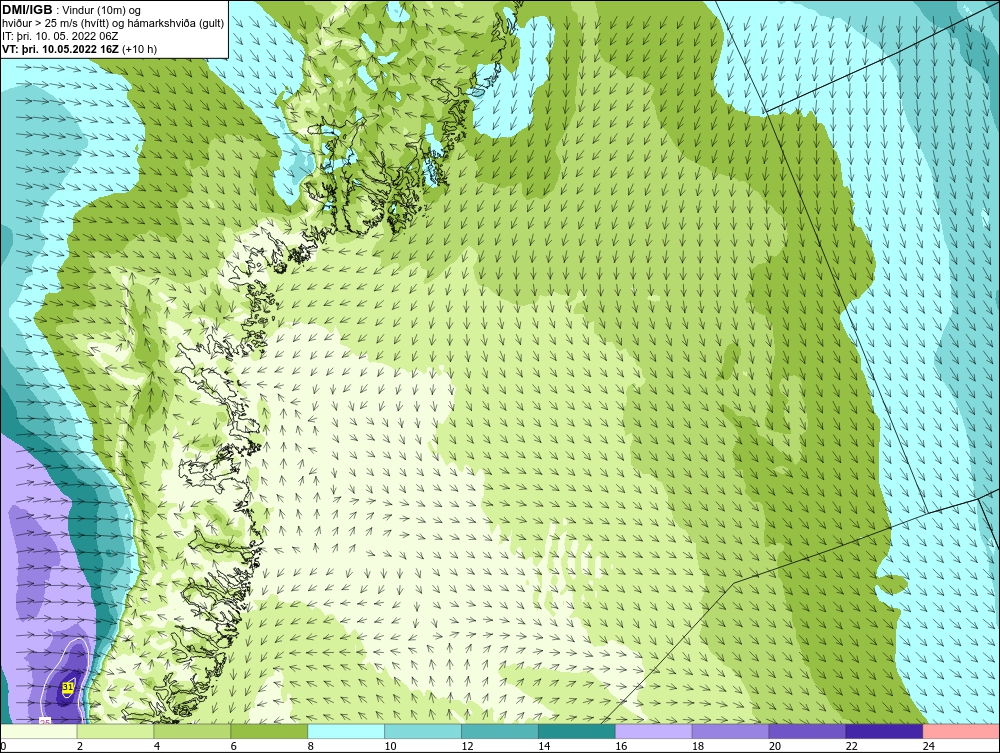Click the 16–18 m/s lavender legend swatch

(x=654, y=731)
